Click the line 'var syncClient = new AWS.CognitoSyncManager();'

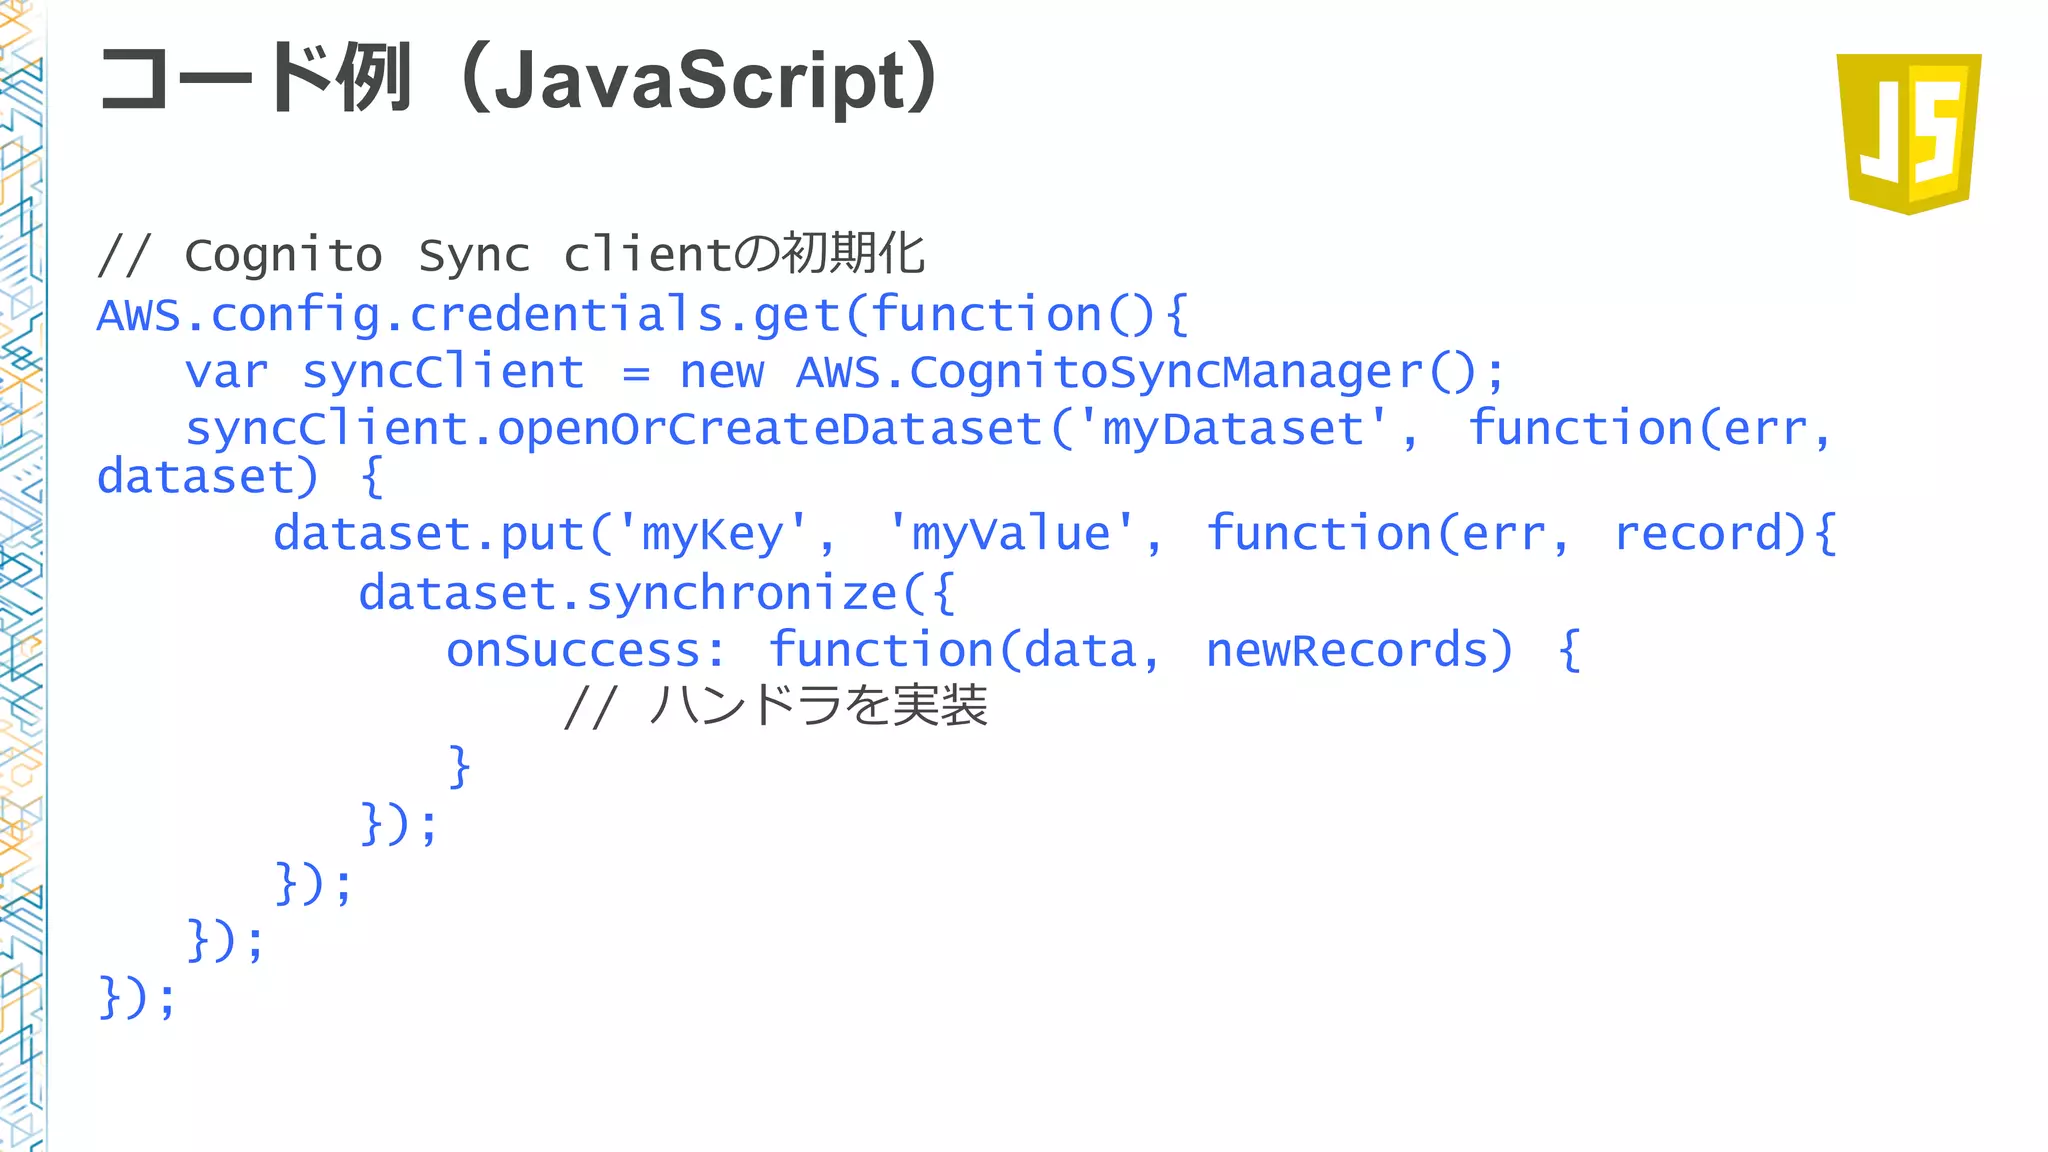(845, 373)
